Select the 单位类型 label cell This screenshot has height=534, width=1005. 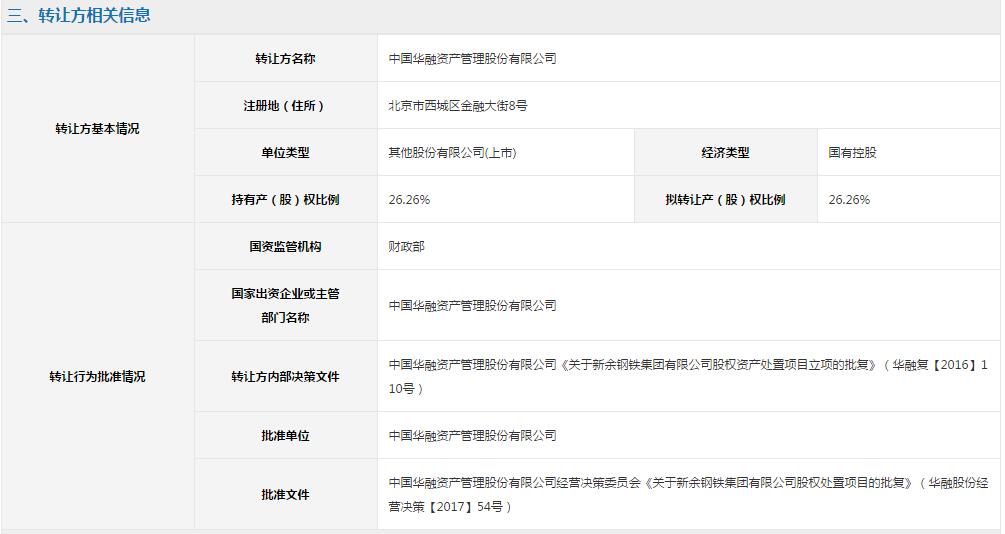tap(285, 153)
